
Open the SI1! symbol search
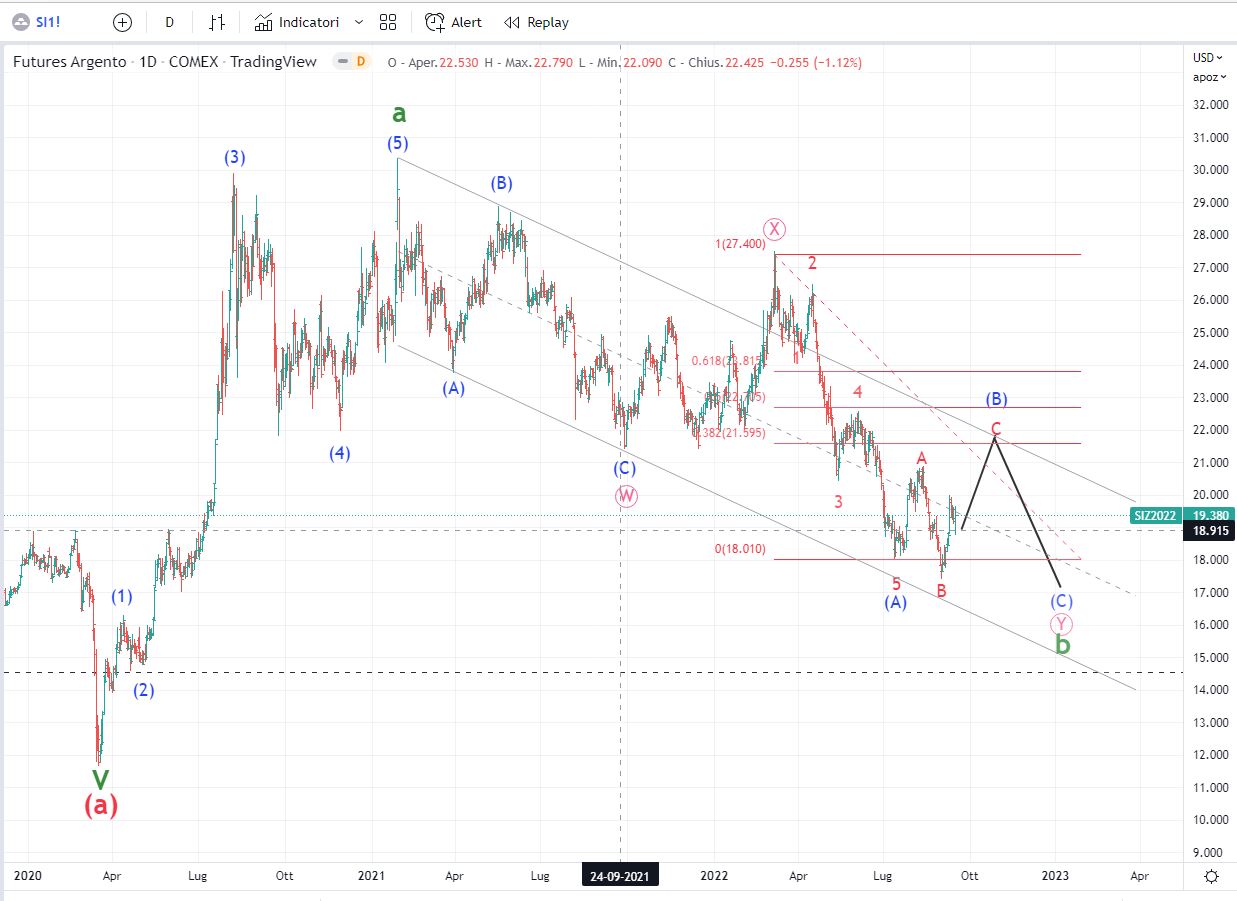coord(50,22)
